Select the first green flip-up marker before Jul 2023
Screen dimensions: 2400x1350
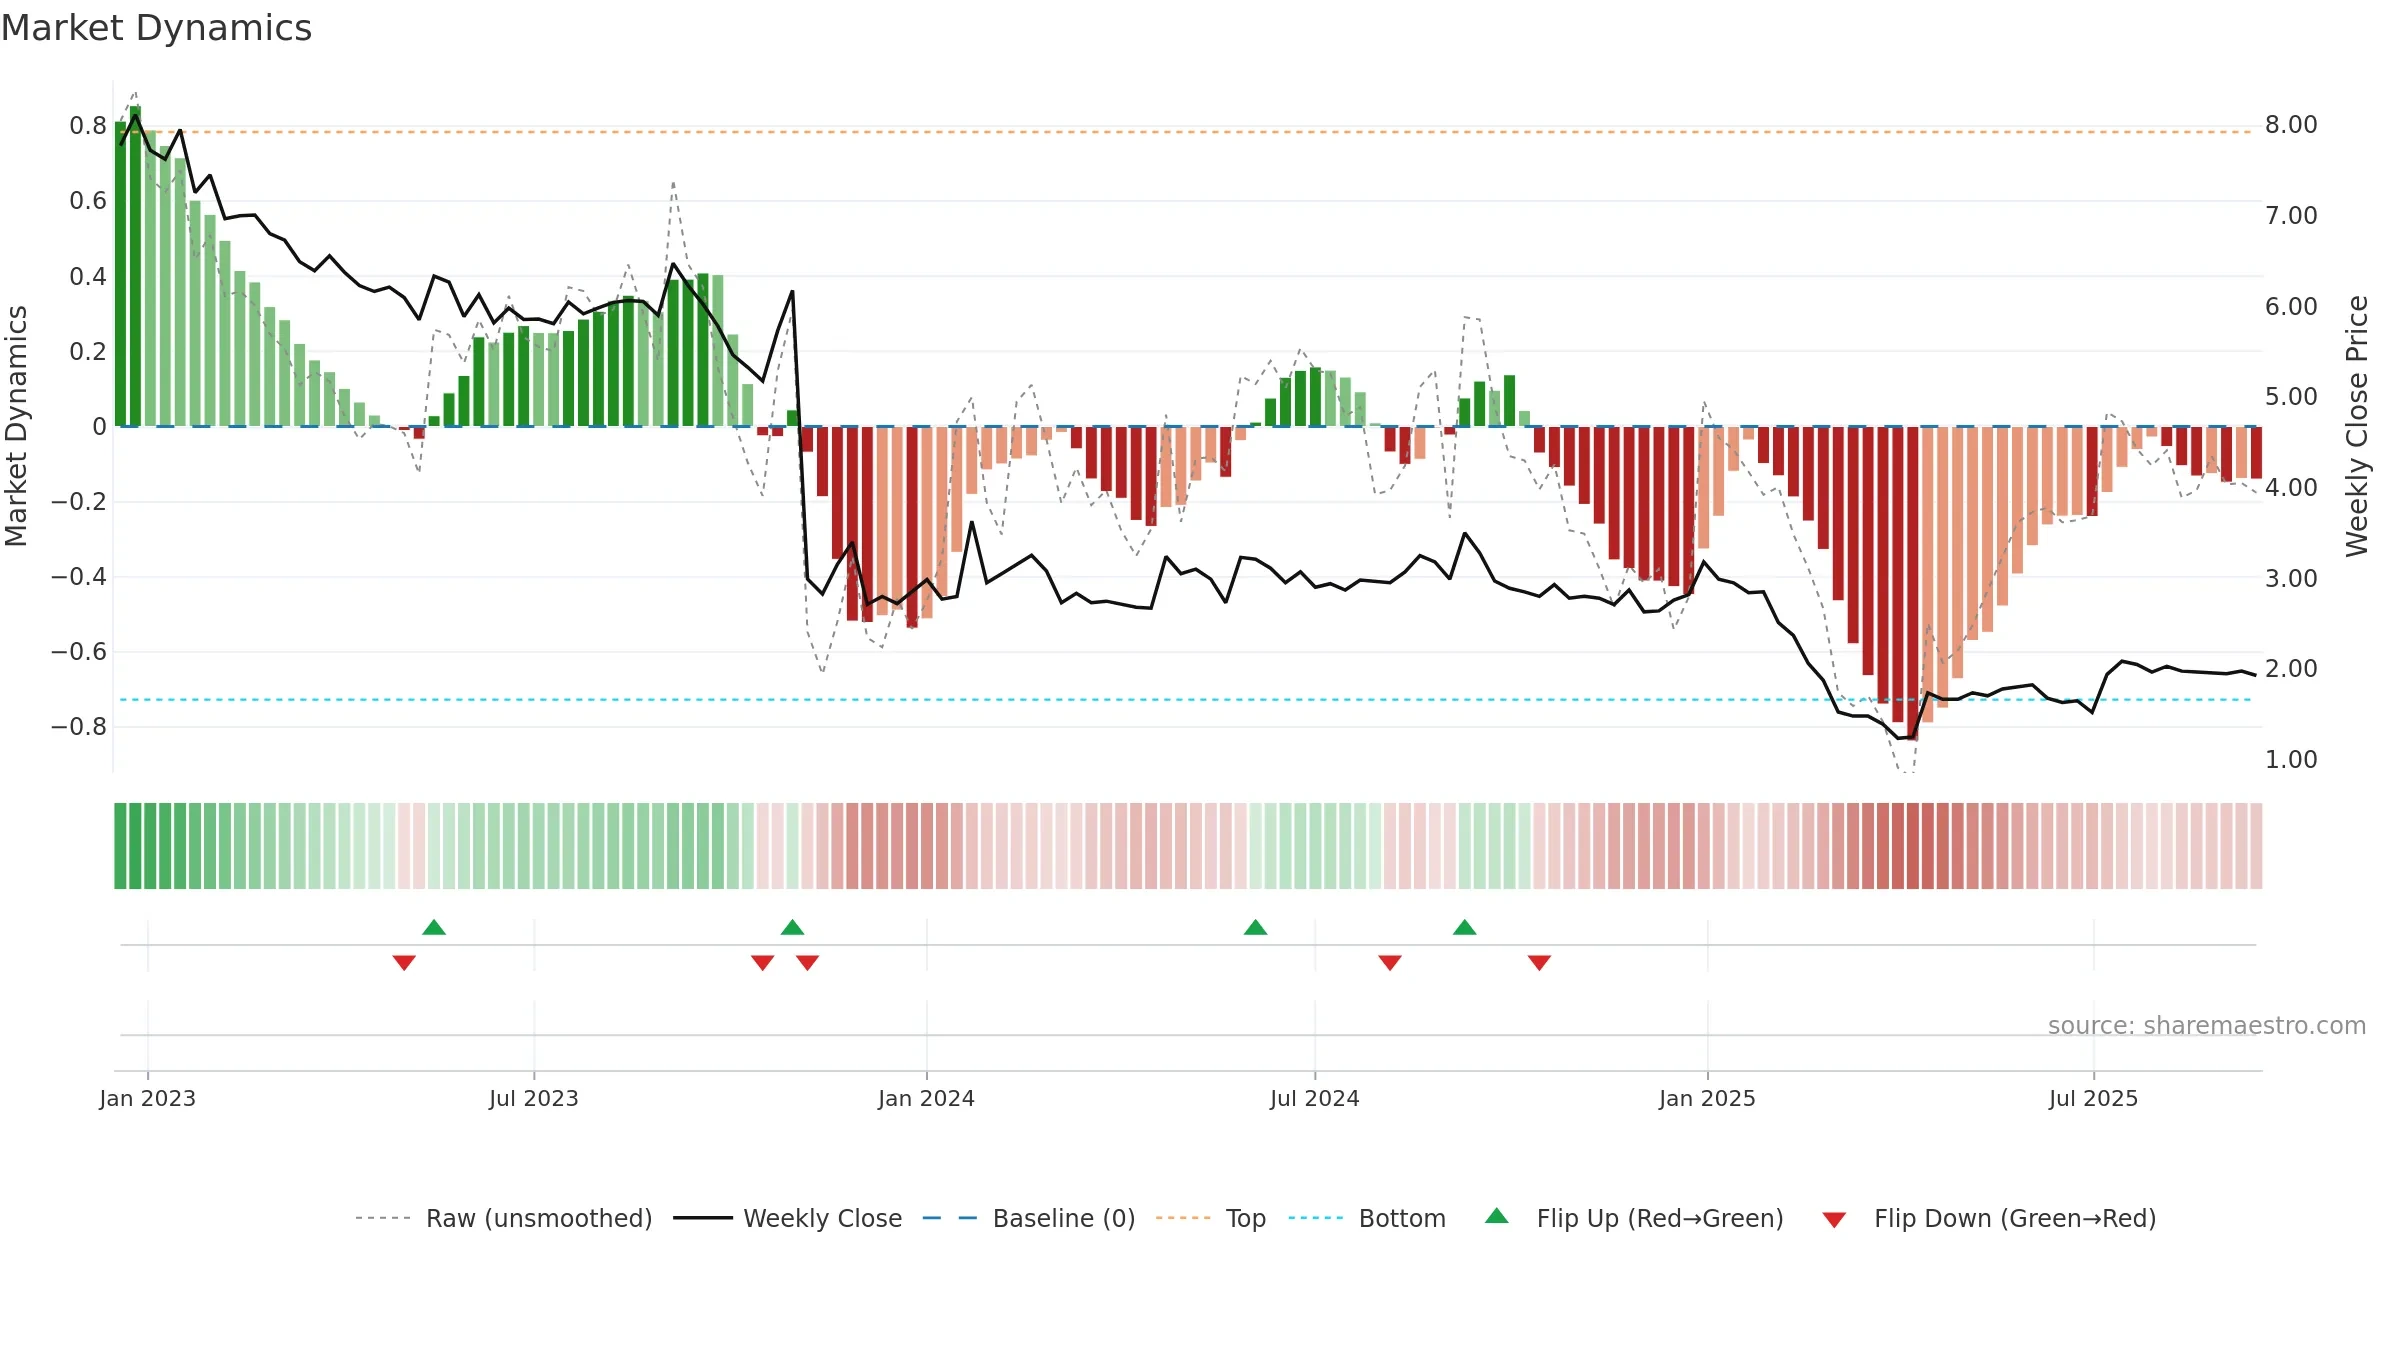[434, 927]
